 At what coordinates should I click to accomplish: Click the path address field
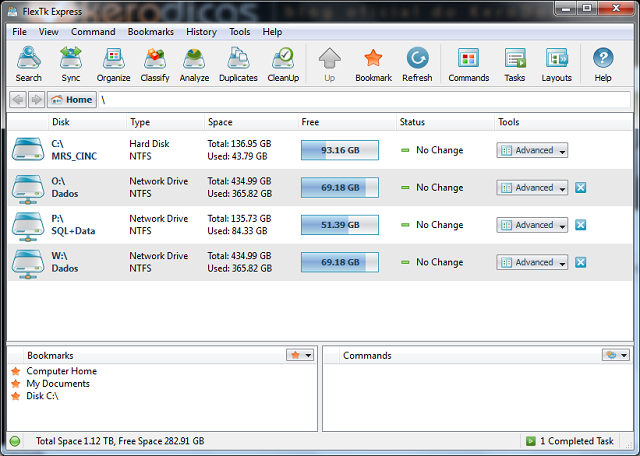tap(364, 100)
